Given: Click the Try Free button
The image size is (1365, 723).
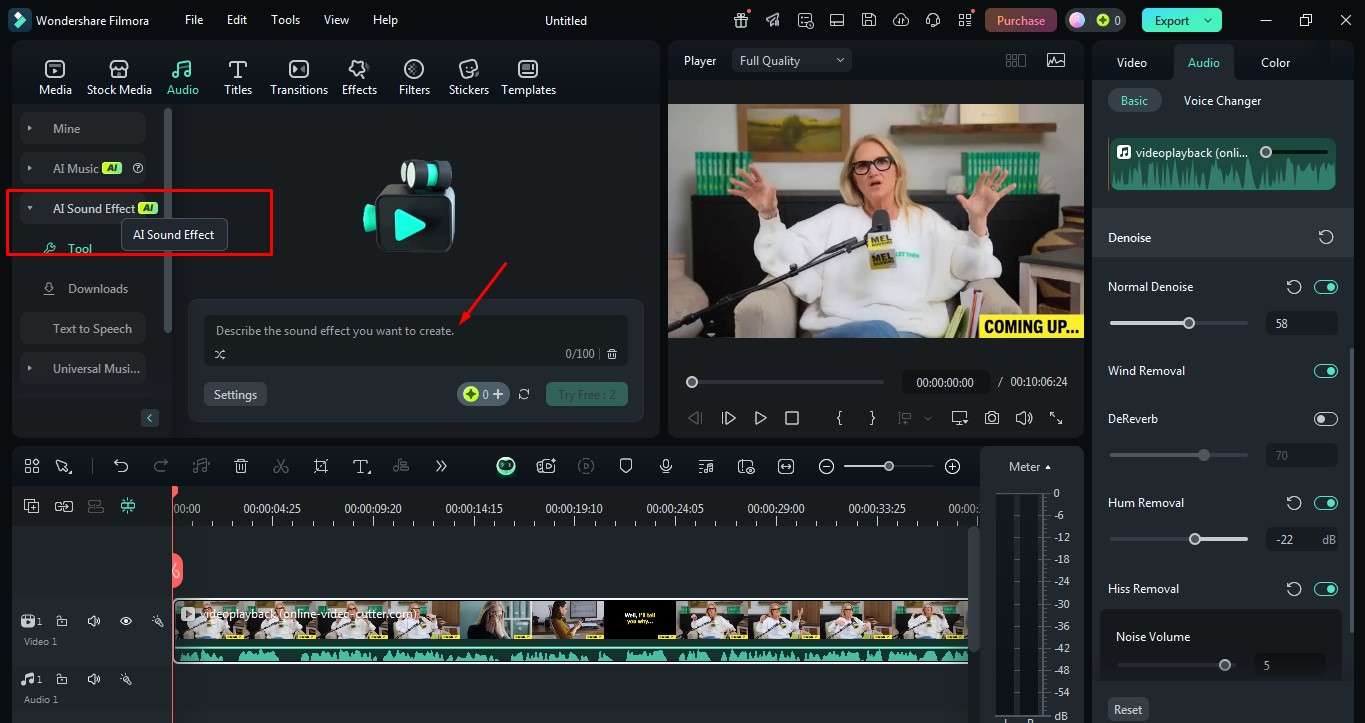Looking at the screenshot, I should coord(587,394).
